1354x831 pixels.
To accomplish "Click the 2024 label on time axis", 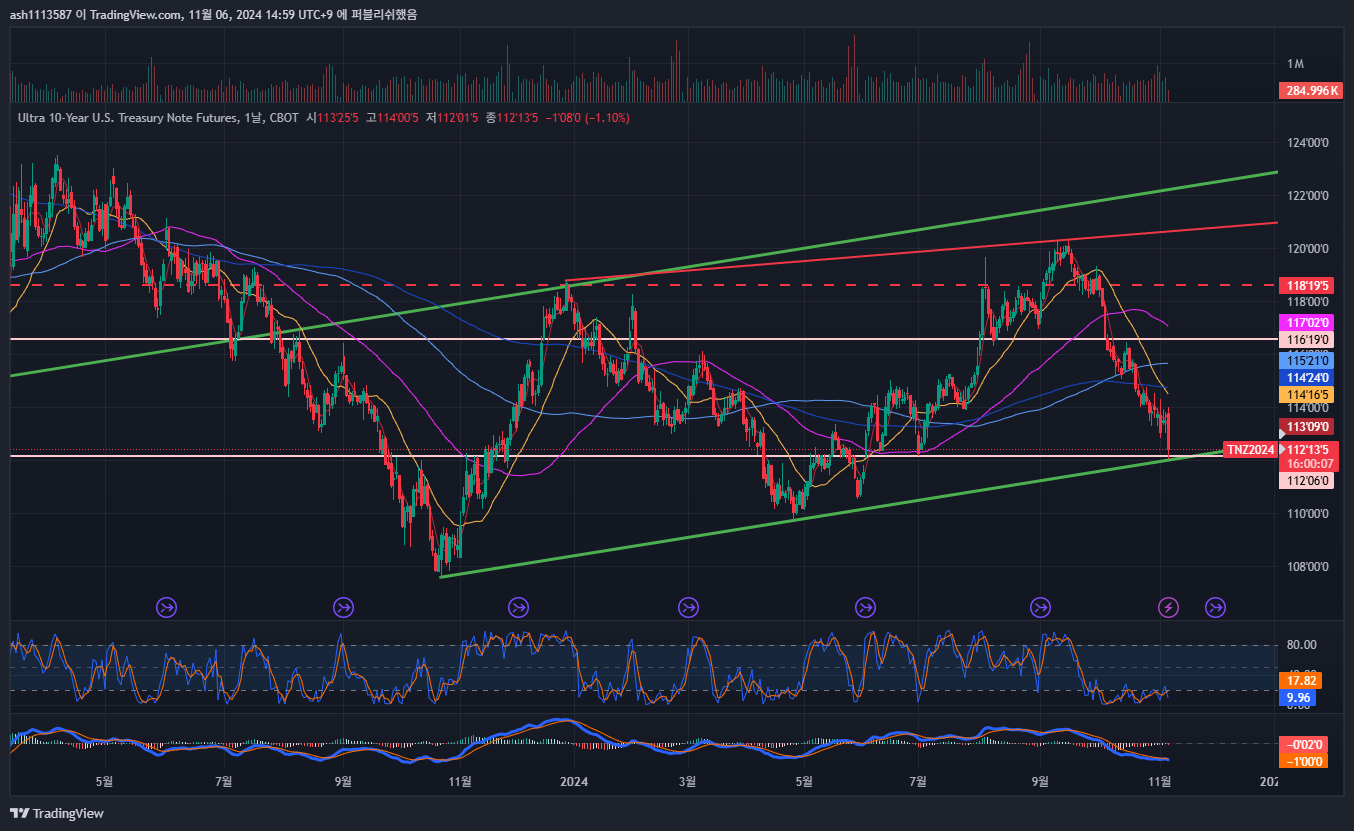I will (574, 781).
